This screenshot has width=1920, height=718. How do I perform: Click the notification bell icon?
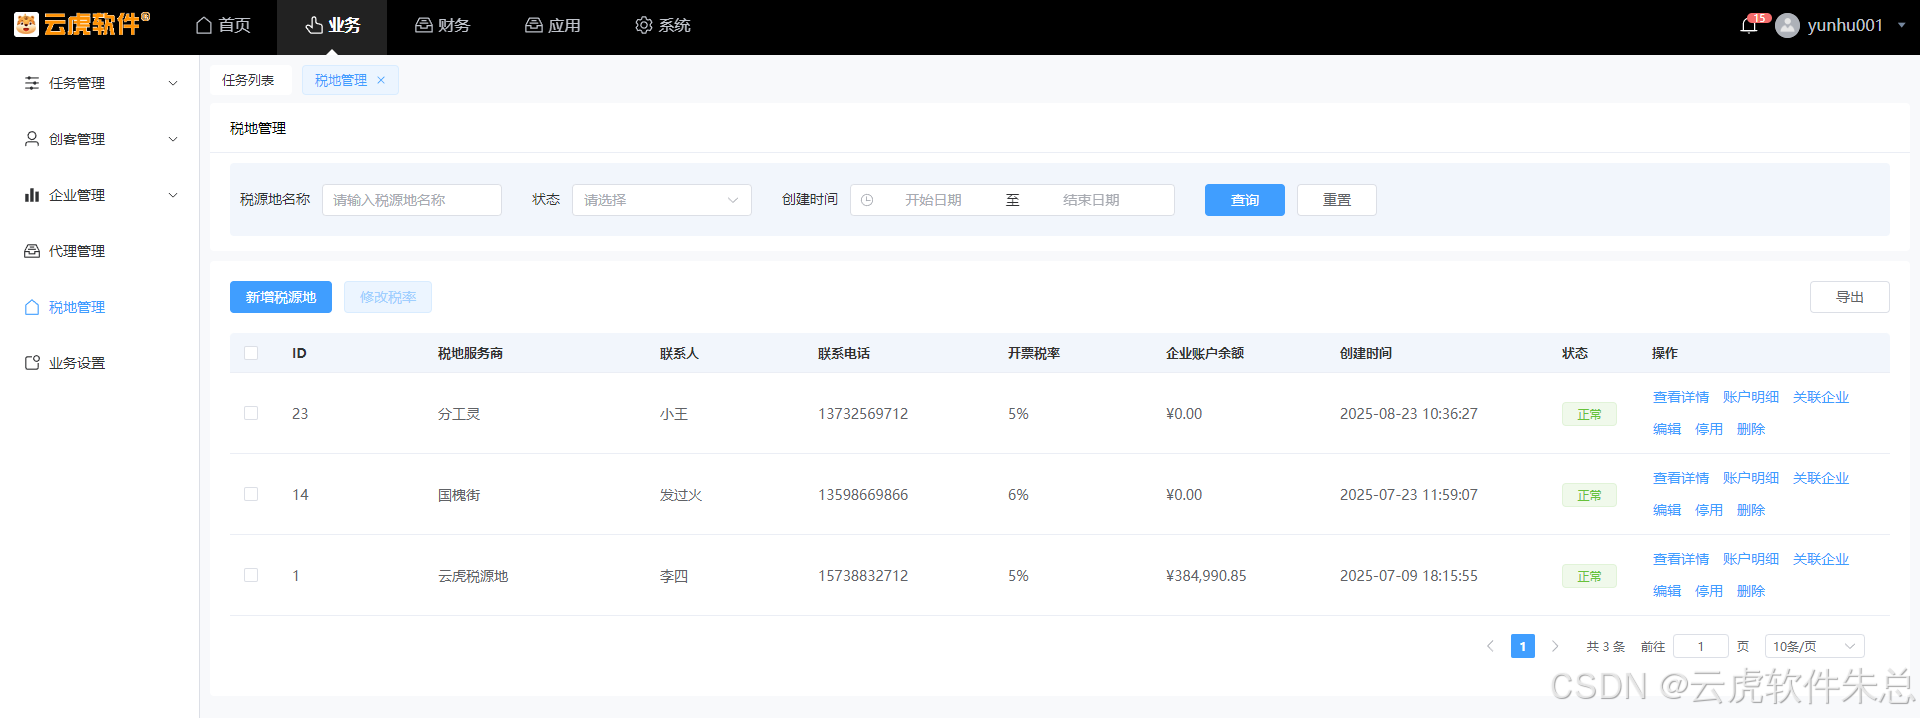(x=1748, y=26)
